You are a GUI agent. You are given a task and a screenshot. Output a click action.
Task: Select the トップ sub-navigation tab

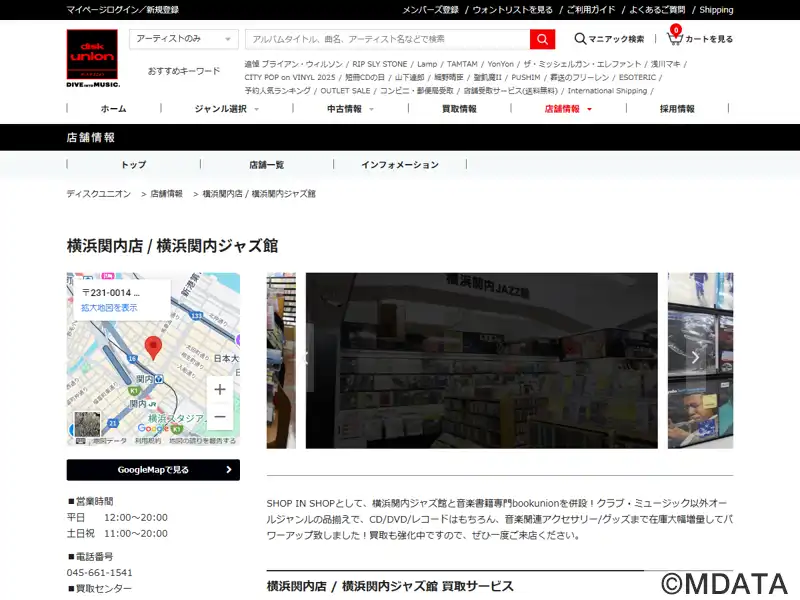click(x=133, y=164)
